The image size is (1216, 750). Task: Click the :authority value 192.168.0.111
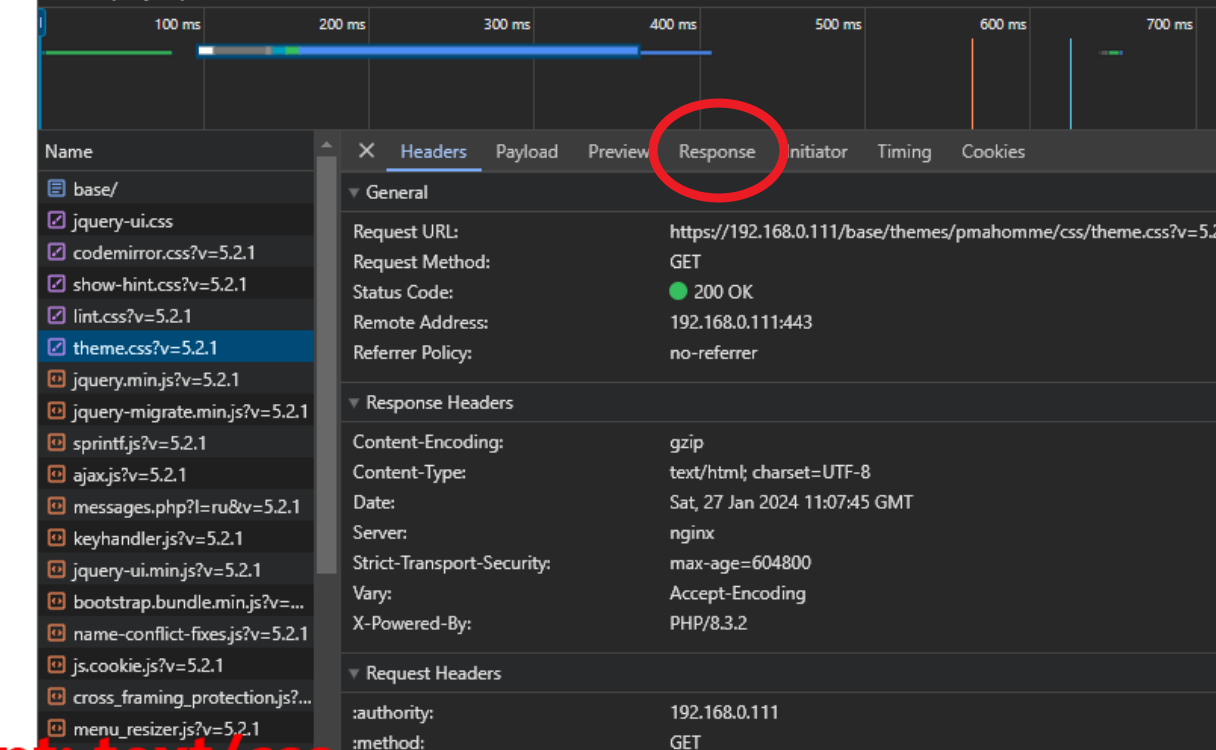[x=724, y=713]
